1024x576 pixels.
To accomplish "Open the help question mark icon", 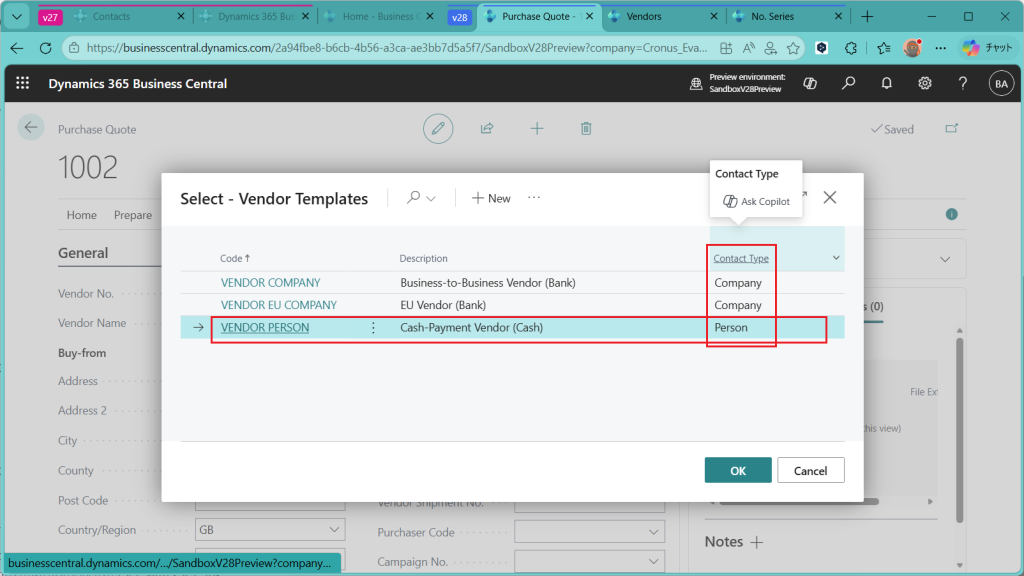I will [962, 84].
